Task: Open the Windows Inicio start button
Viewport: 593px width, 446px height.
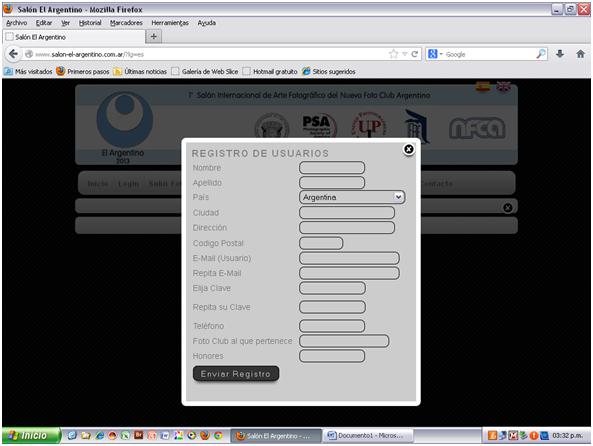Action: tap(31, 435)
